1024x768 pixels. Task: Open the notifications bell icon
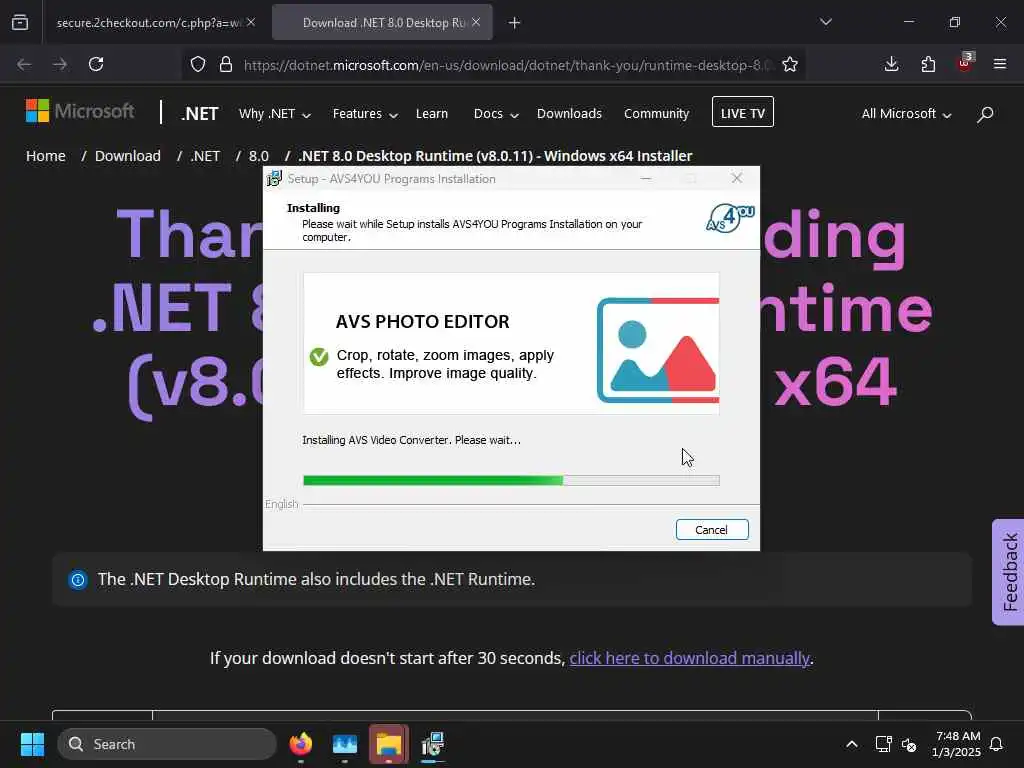pos(997,744)
